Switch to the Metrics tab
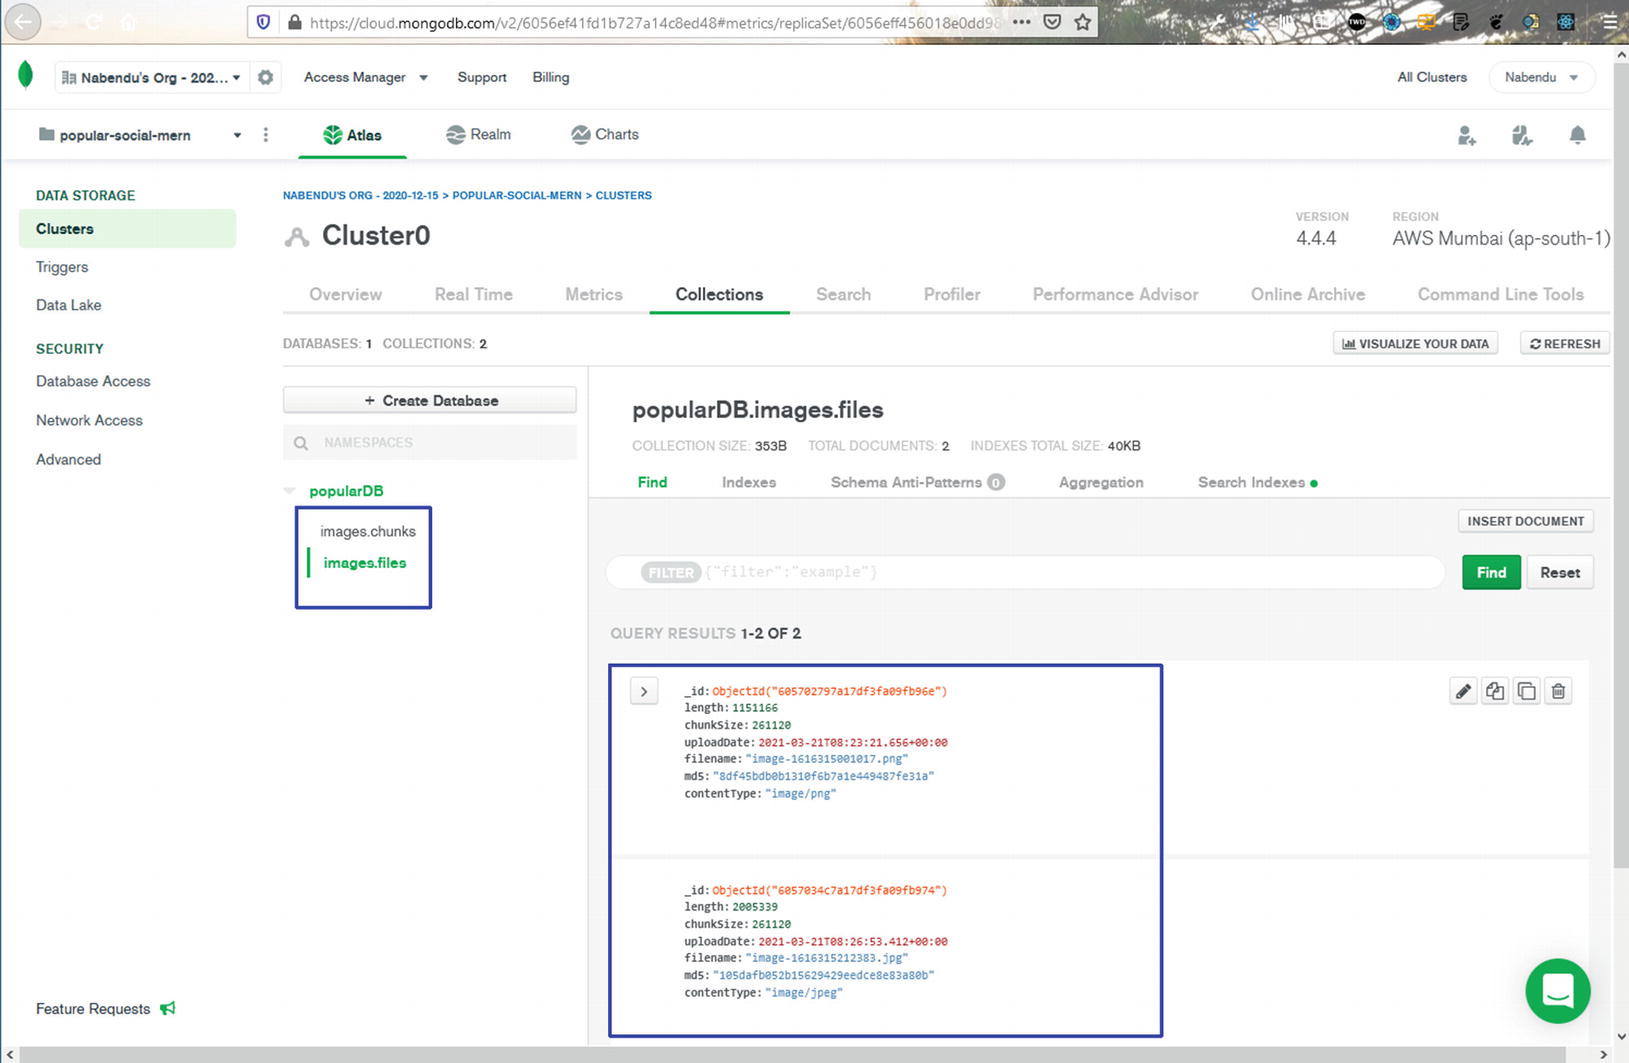The image size is (1629, 1063). [x=593, y=294]
